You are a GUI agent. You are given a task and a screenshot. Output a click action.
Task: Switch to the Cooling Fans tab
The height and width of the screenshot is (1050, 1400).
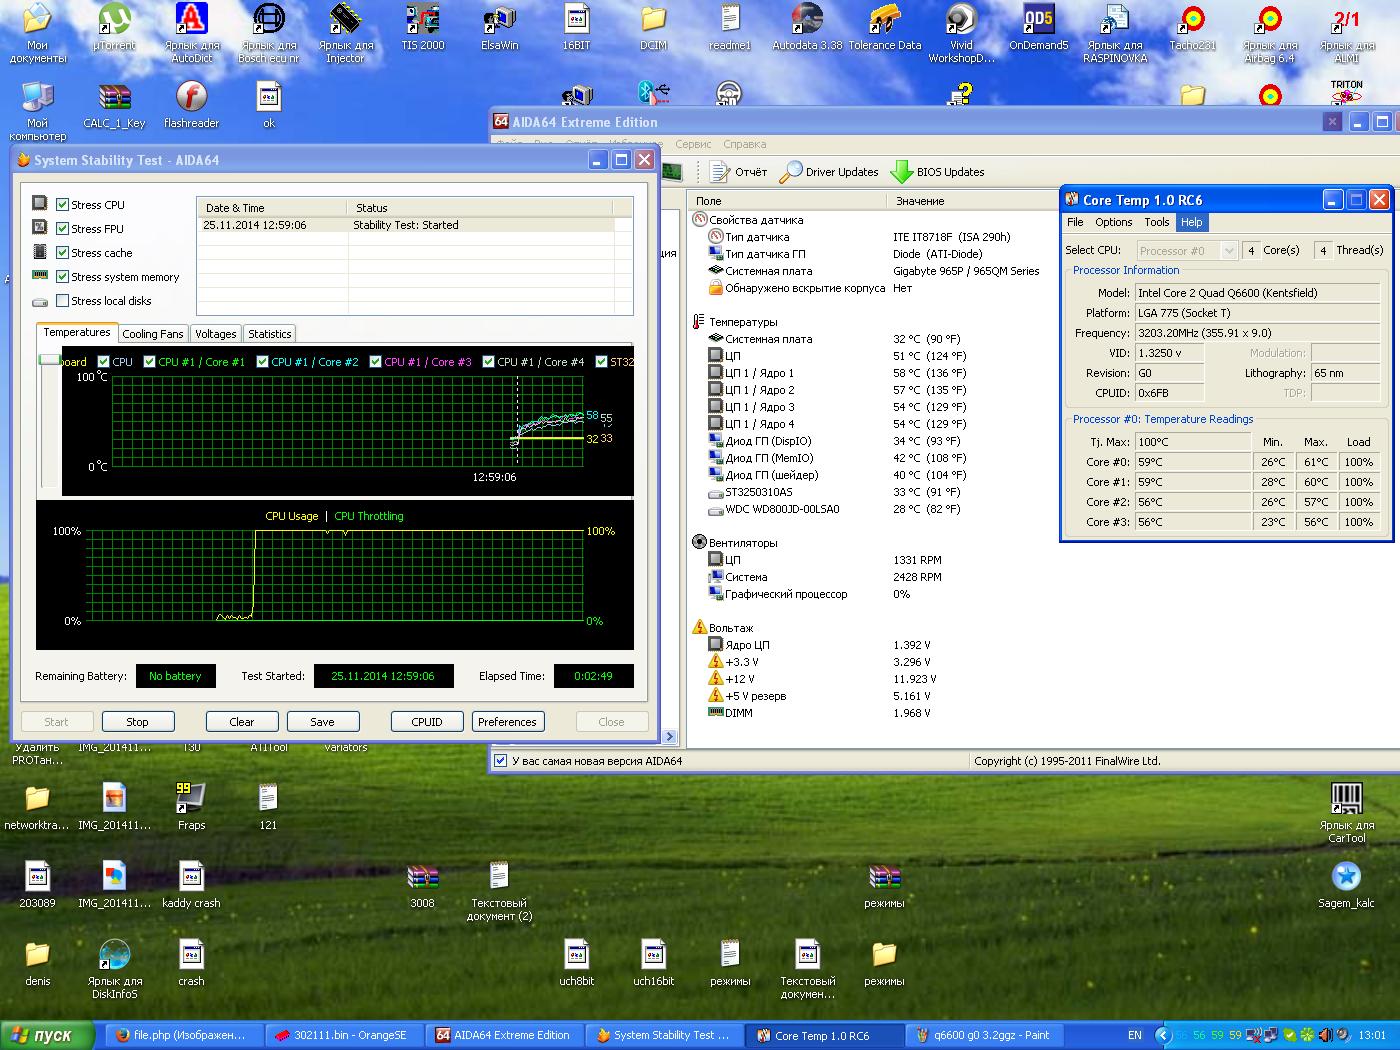point(153,334)
